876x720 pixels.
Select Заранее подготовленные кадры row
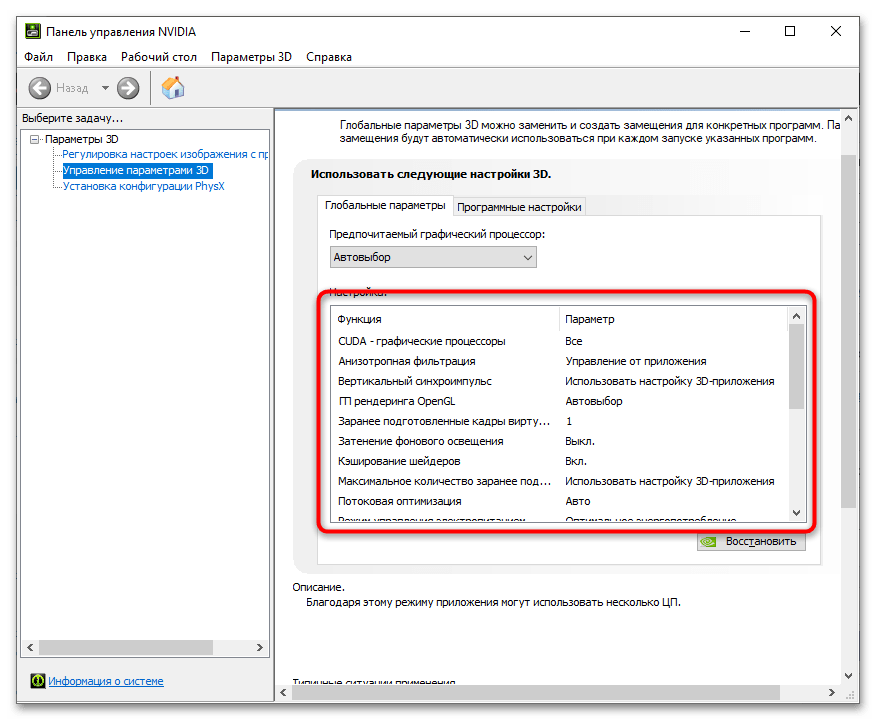[x=559, y=422]
